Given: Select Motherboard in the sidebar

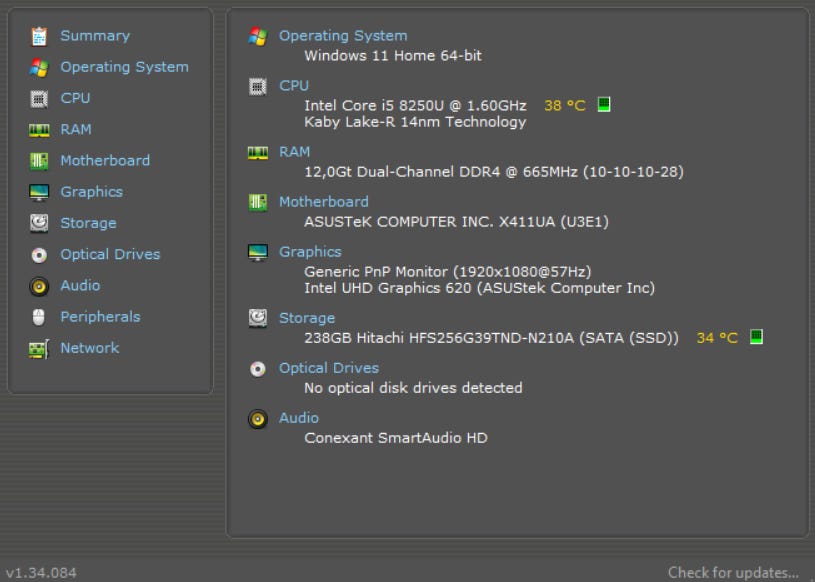Looking at the screenshot, I should tap(105, 161).
